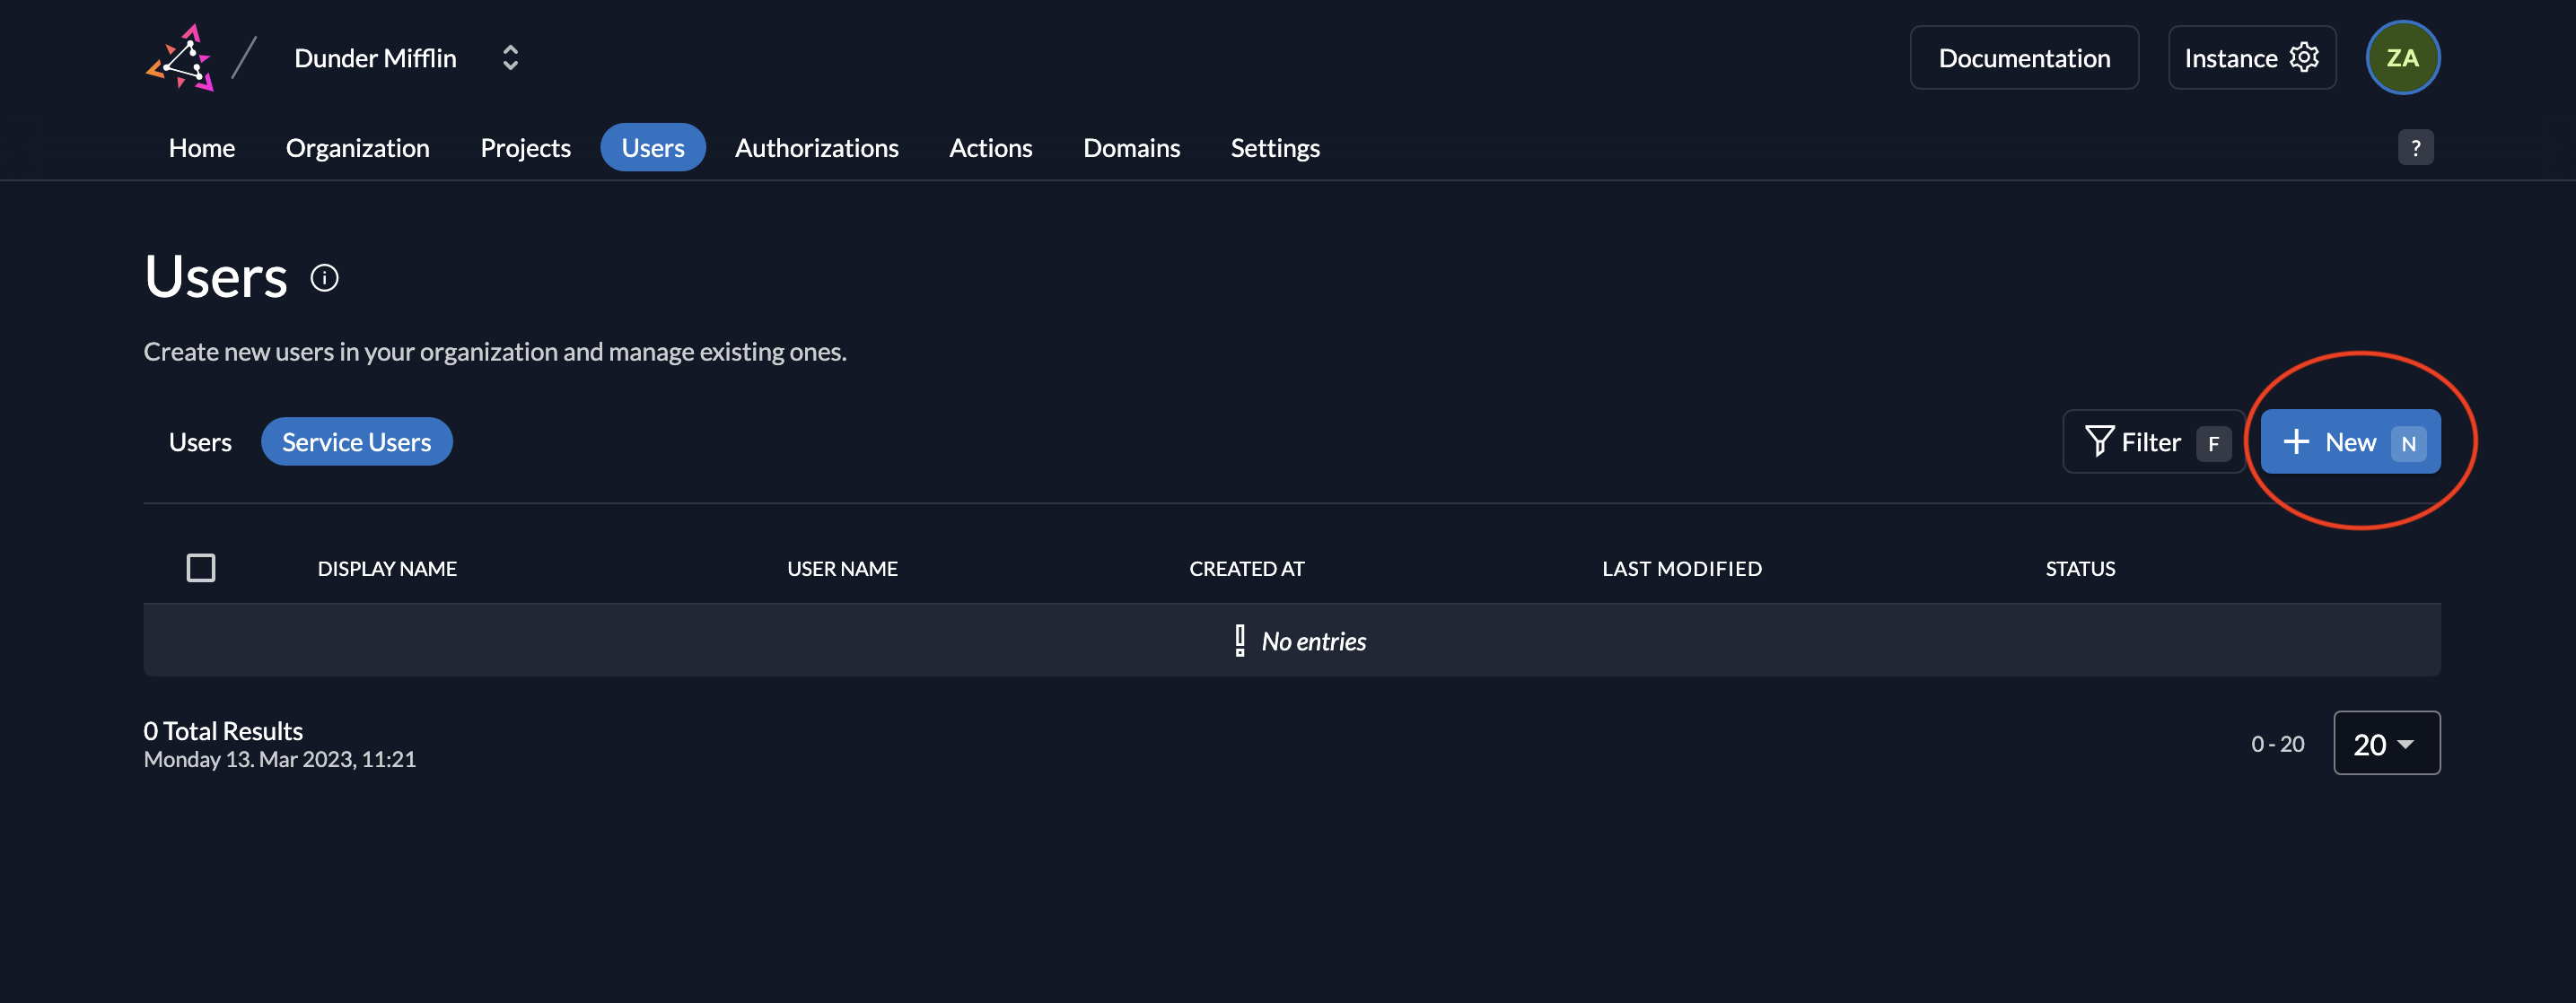Viewport: 2576px width, 1003px height.
Task: Select the Users tab filter
Action: click(x=200, y=441)
